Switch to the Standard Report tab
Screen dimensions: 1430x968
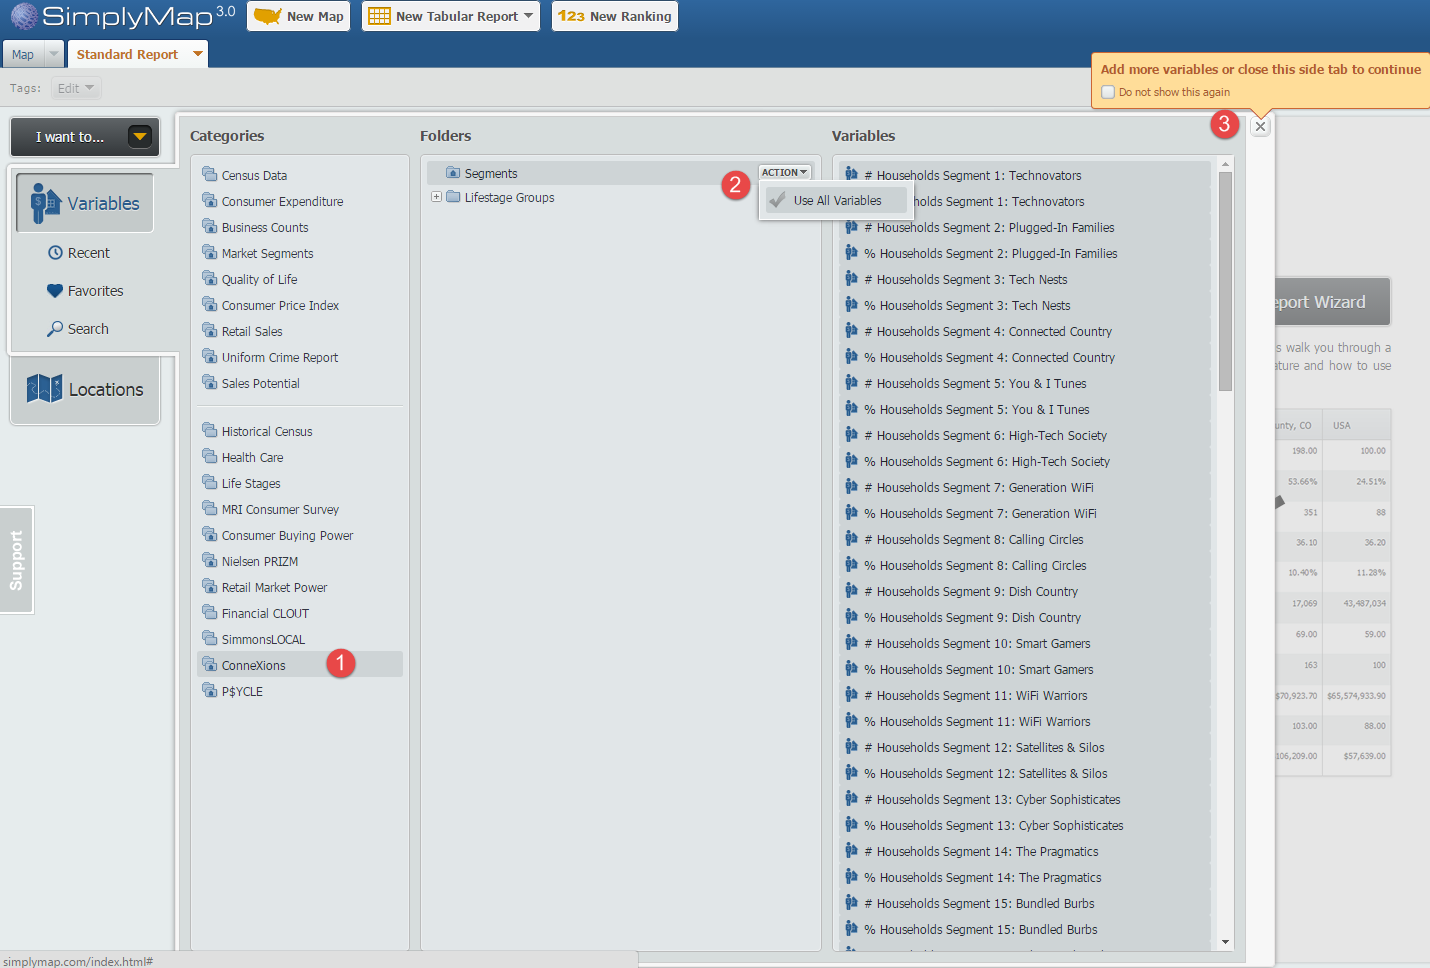[x=127, y=54]
